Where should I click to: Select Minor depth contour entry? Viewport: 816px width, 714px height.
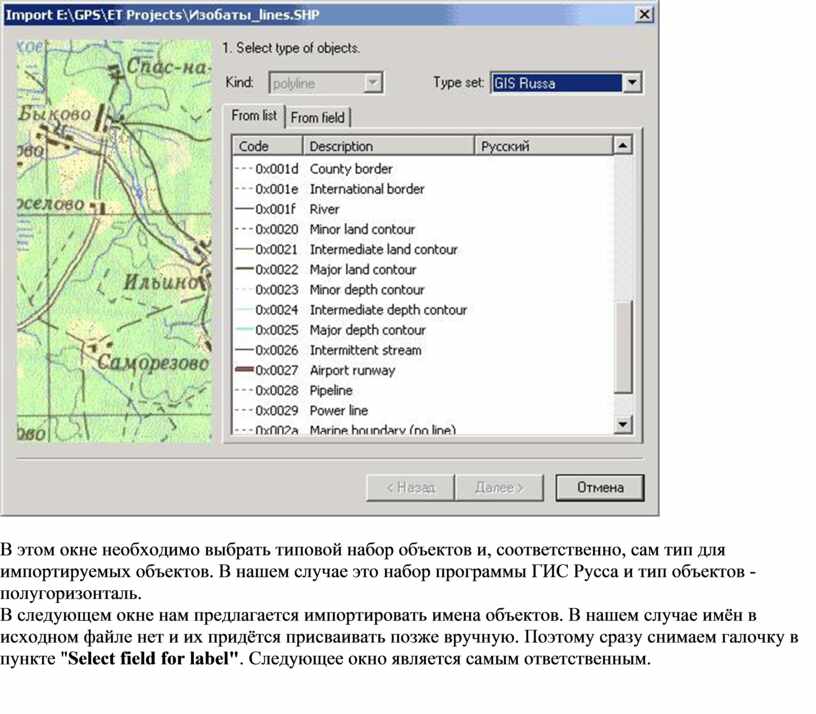(x=423, y=289)
